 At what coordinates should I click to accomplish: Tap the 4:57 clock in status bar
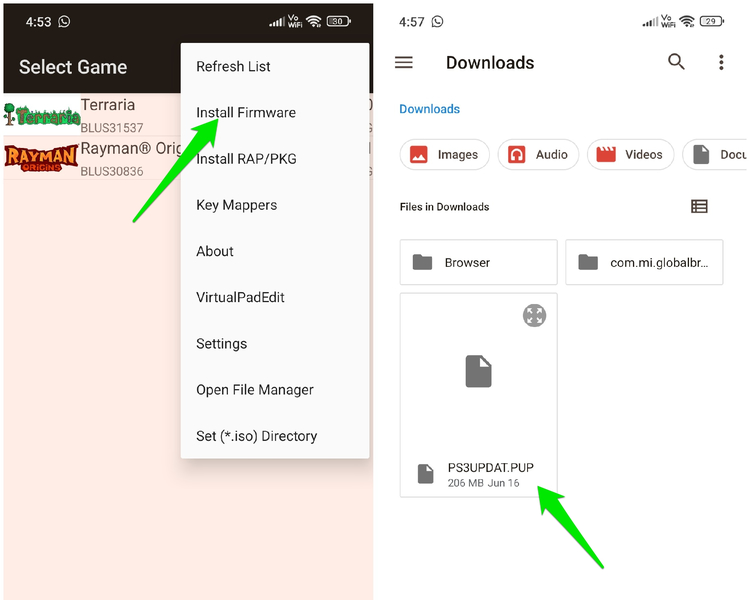(x=411, y=22)
